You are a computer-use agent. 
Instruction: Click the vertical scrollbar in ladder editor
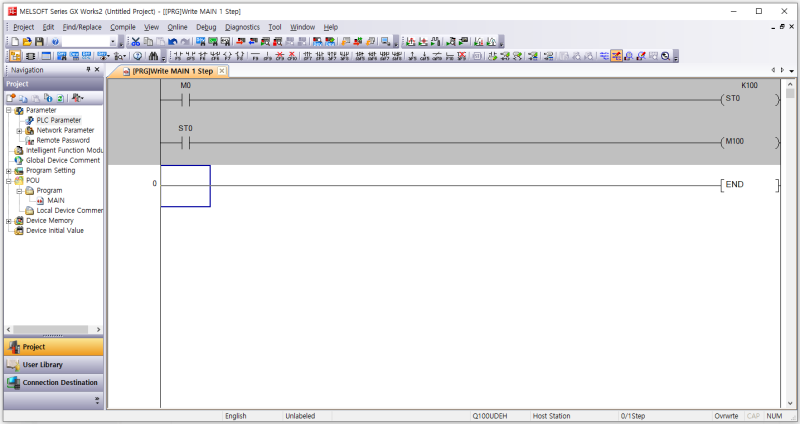791,250
